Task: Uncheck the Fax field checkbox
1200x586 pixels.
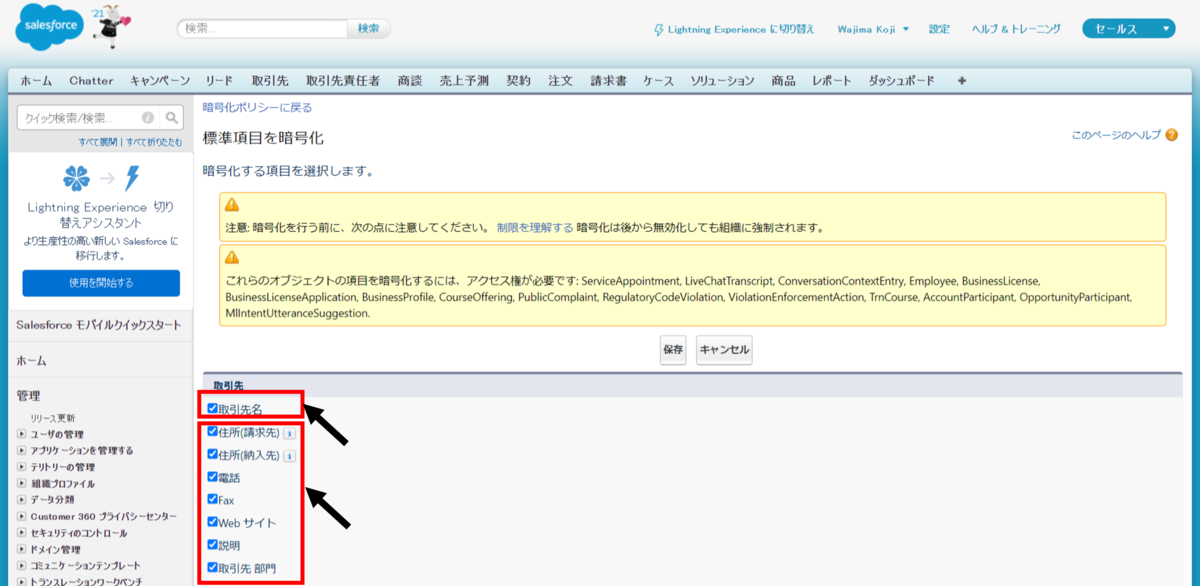Action: pos(211,501)
